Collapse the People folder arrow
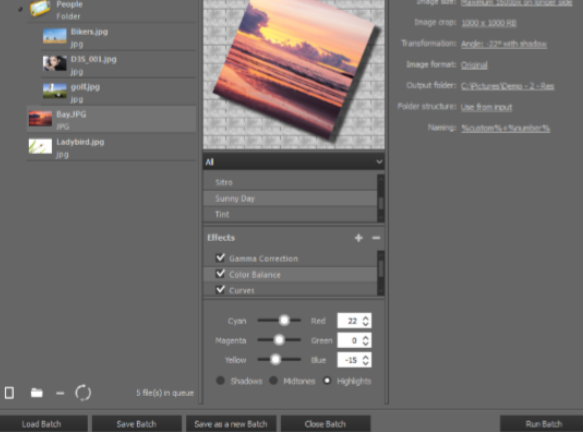The image size is (583, 432). 20,9
